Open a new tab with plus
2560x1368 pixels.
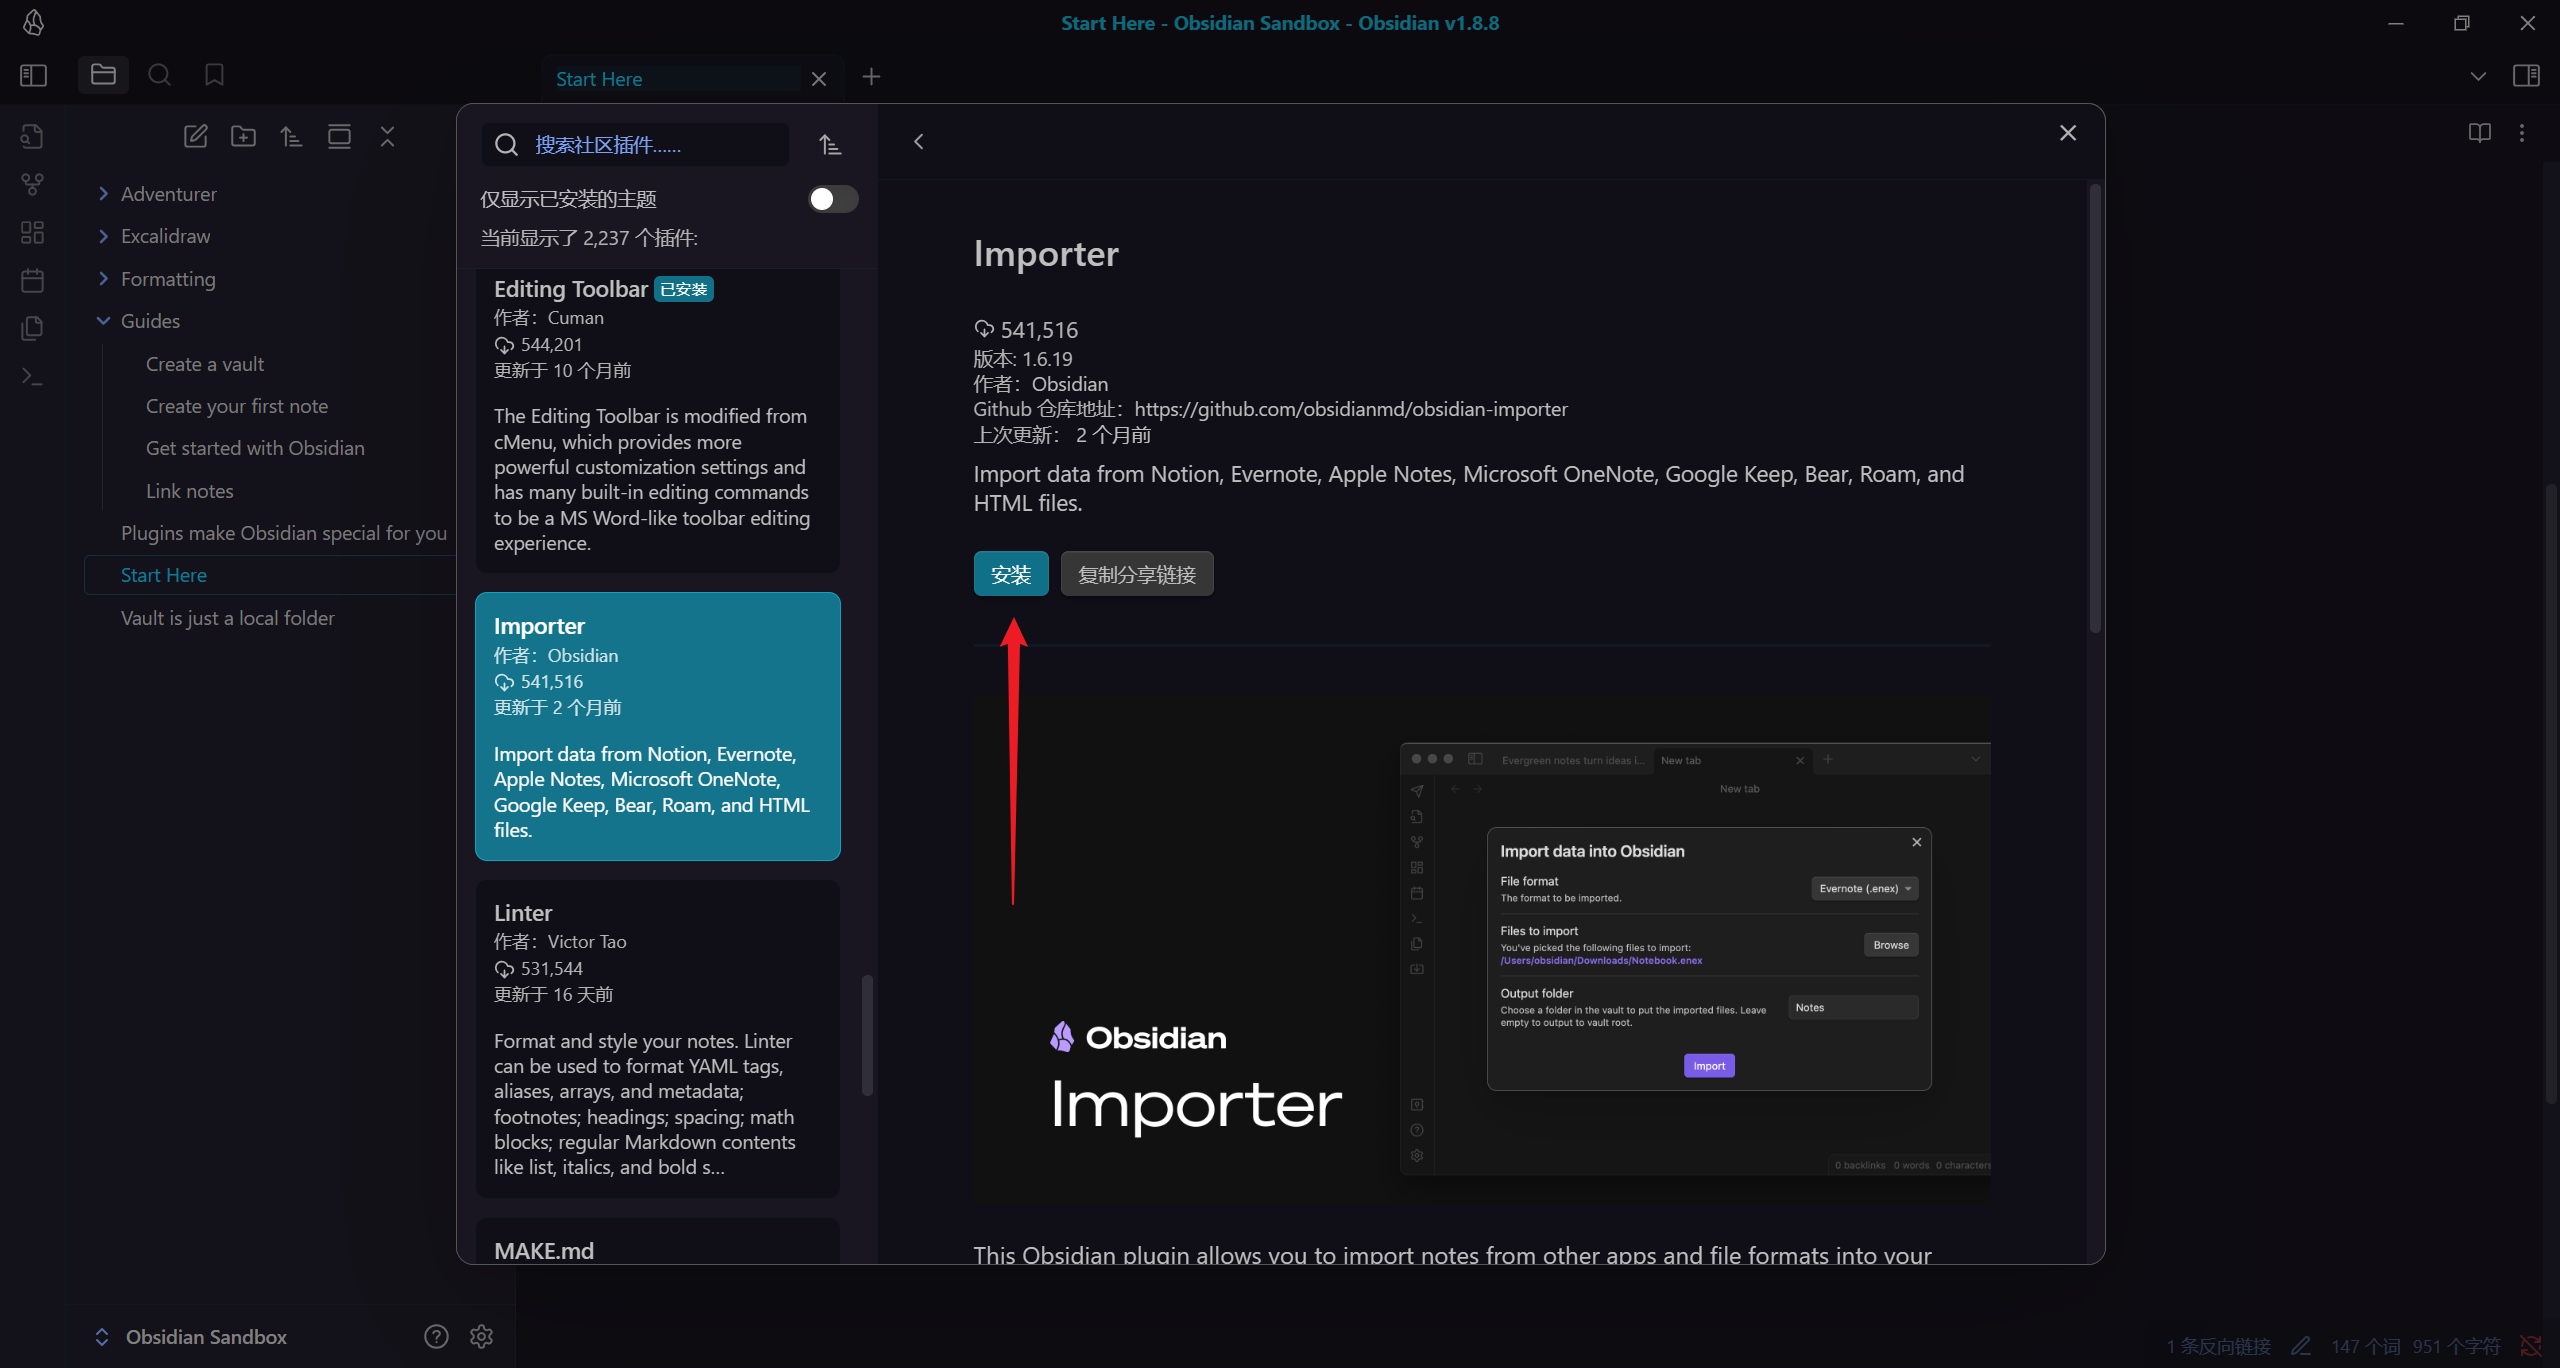click(871, 77)
